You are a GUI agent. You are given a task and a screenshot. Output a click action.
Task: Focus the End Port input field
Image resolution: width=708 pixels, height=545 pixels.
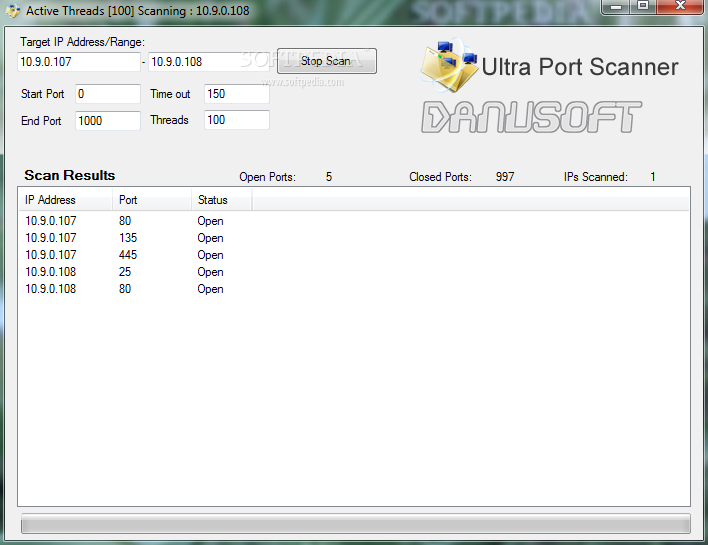(107, 121)
